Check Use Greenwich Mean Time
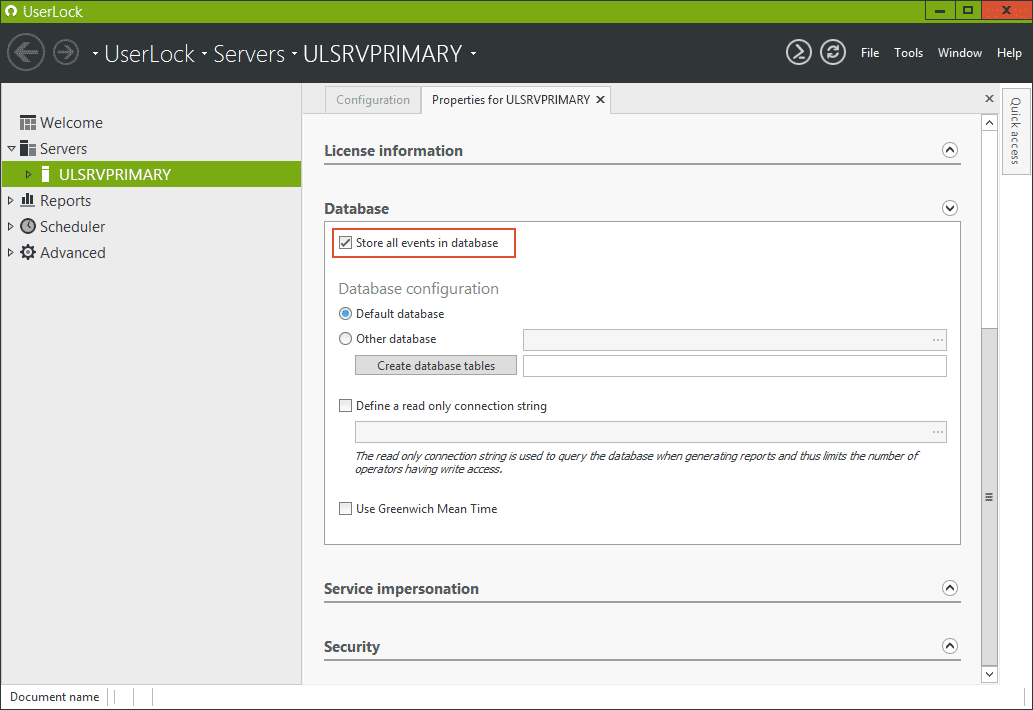The height and width of the screenshot is (710, 1033). (346, 509)
